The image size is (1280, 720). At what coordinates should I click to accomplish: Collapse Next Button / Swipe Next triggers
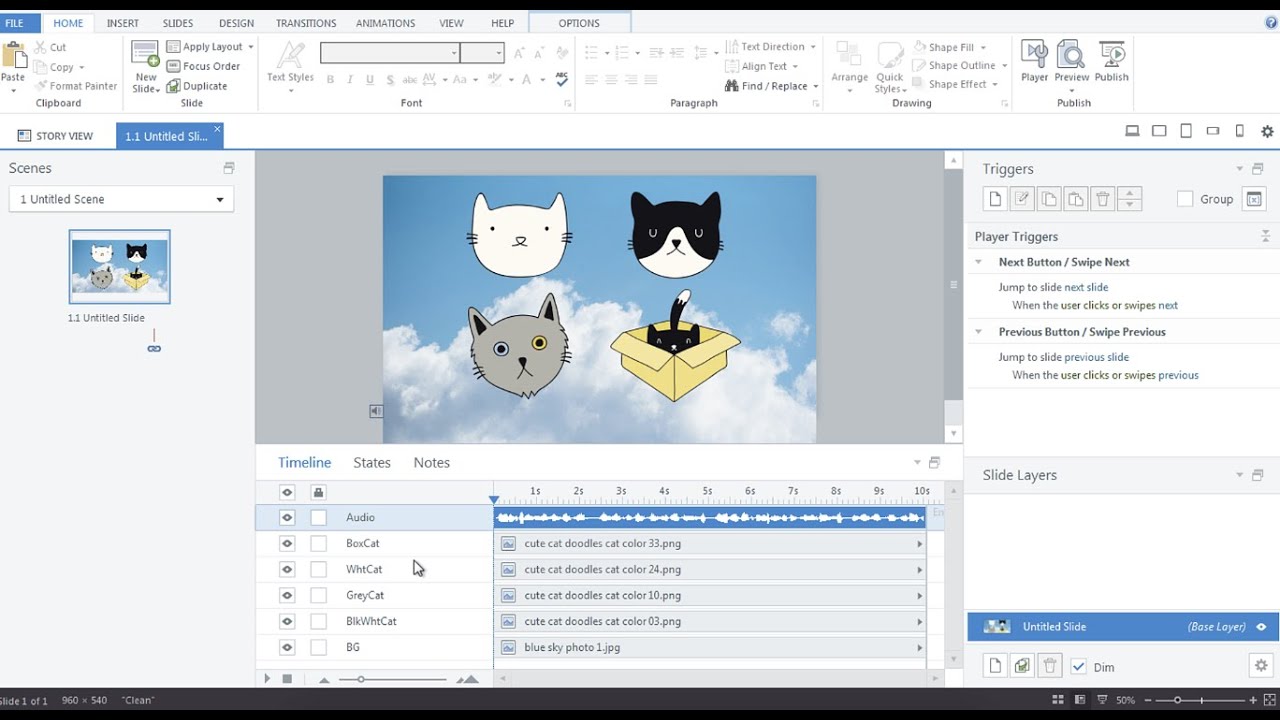(x=979, y=262)
